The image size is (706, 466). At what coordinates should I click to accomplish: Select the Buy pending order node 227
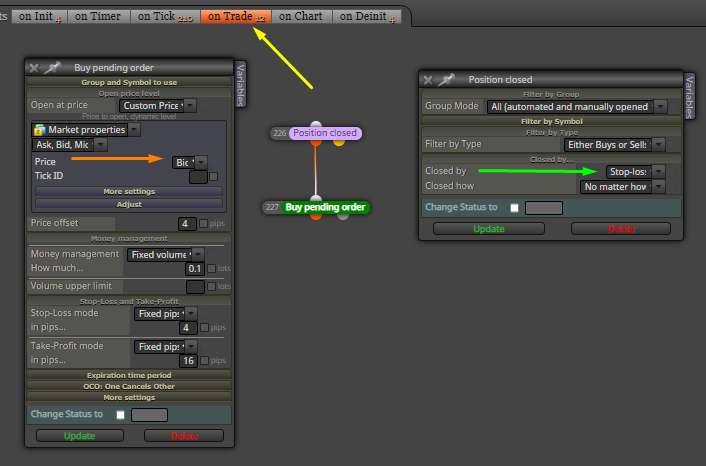tap(316, 208)
